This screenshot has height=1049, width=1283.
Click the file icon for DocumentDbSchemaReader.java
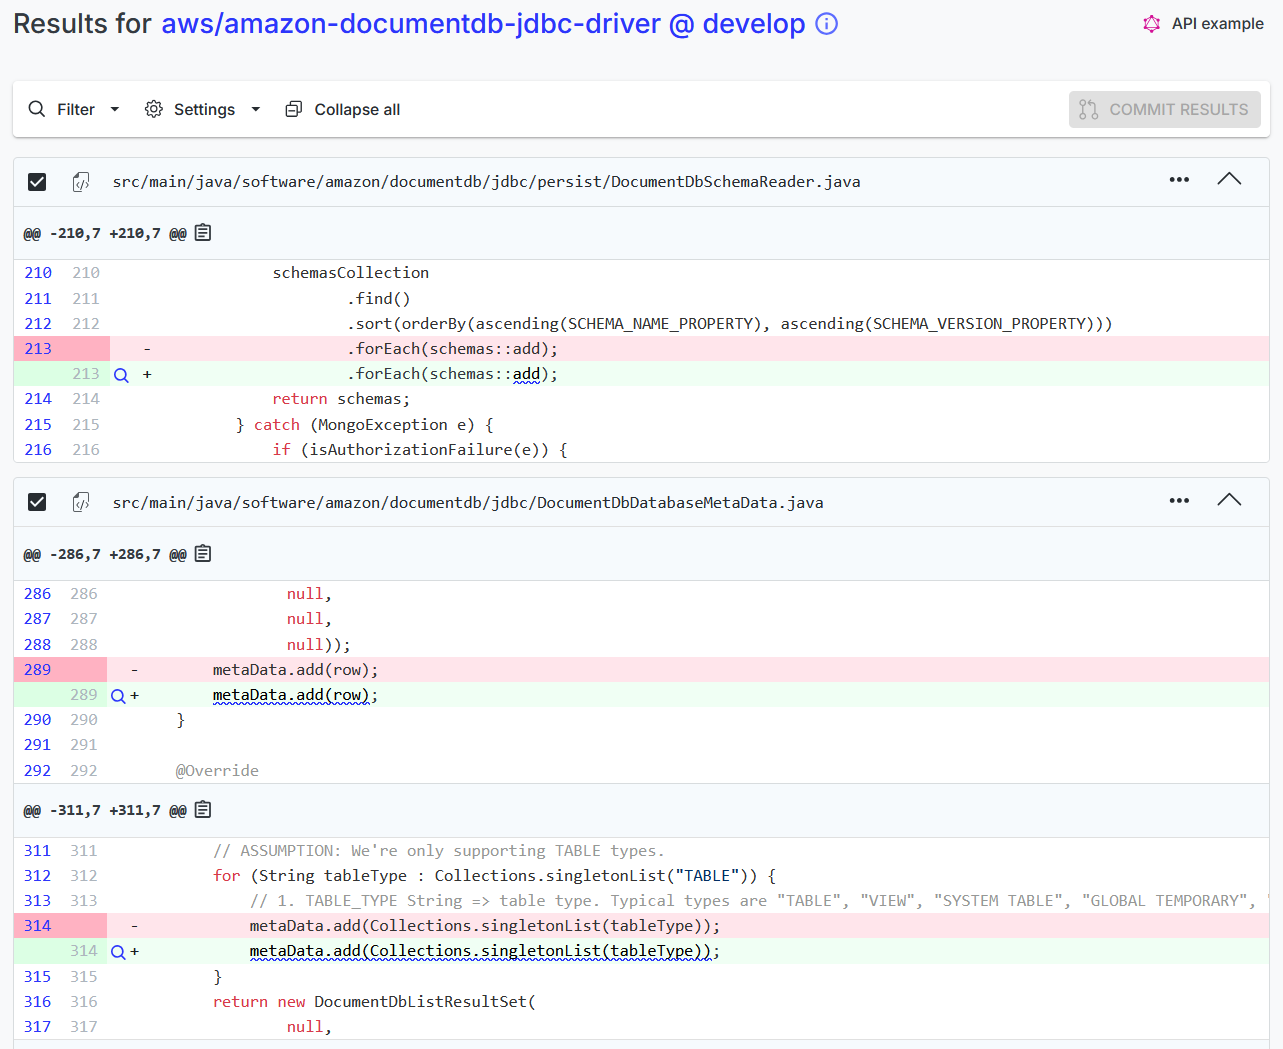[x=81, y=182]
